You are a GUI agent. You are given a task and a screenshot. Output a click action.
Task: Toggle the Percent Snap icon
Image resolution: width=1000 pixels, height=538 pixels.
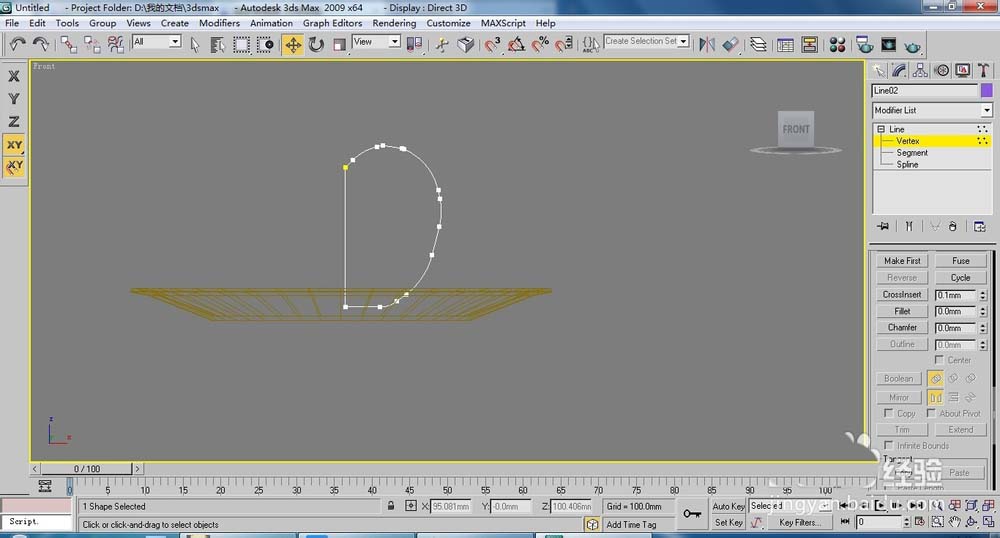click(540, 44)
